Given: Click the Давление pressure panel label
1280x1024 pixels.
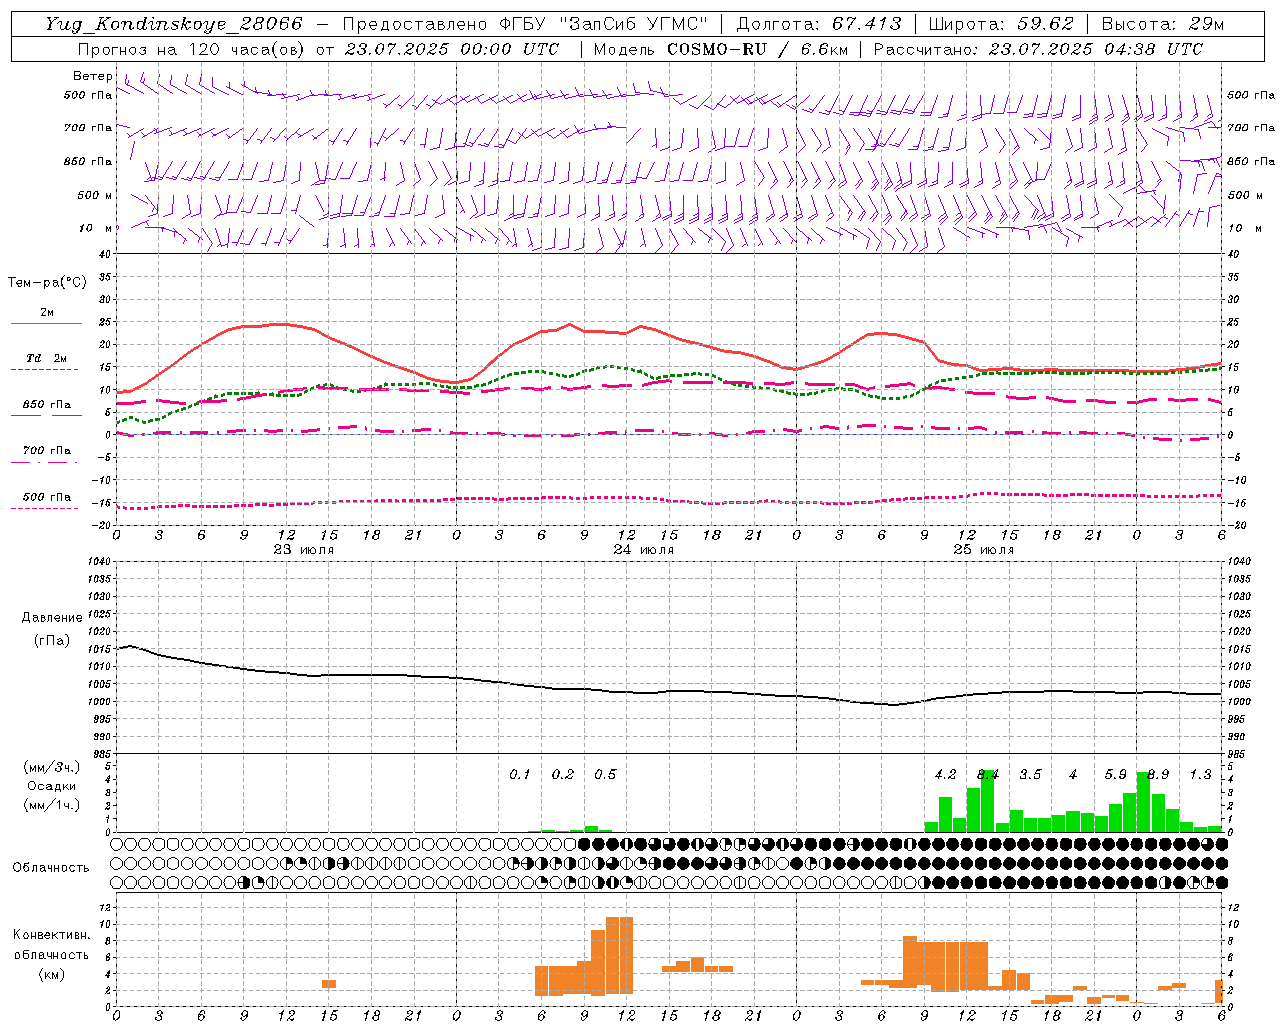Looking at the screenshot, I should (x=52, y=618).
